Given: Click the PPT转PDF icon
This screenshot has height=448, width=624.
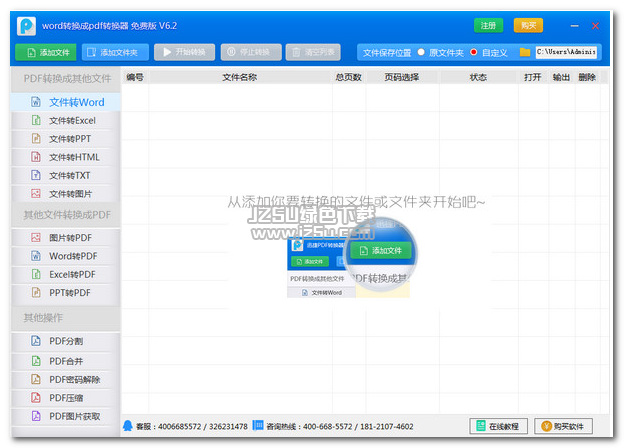Looking at the screenshot, I should coord(36,292).
